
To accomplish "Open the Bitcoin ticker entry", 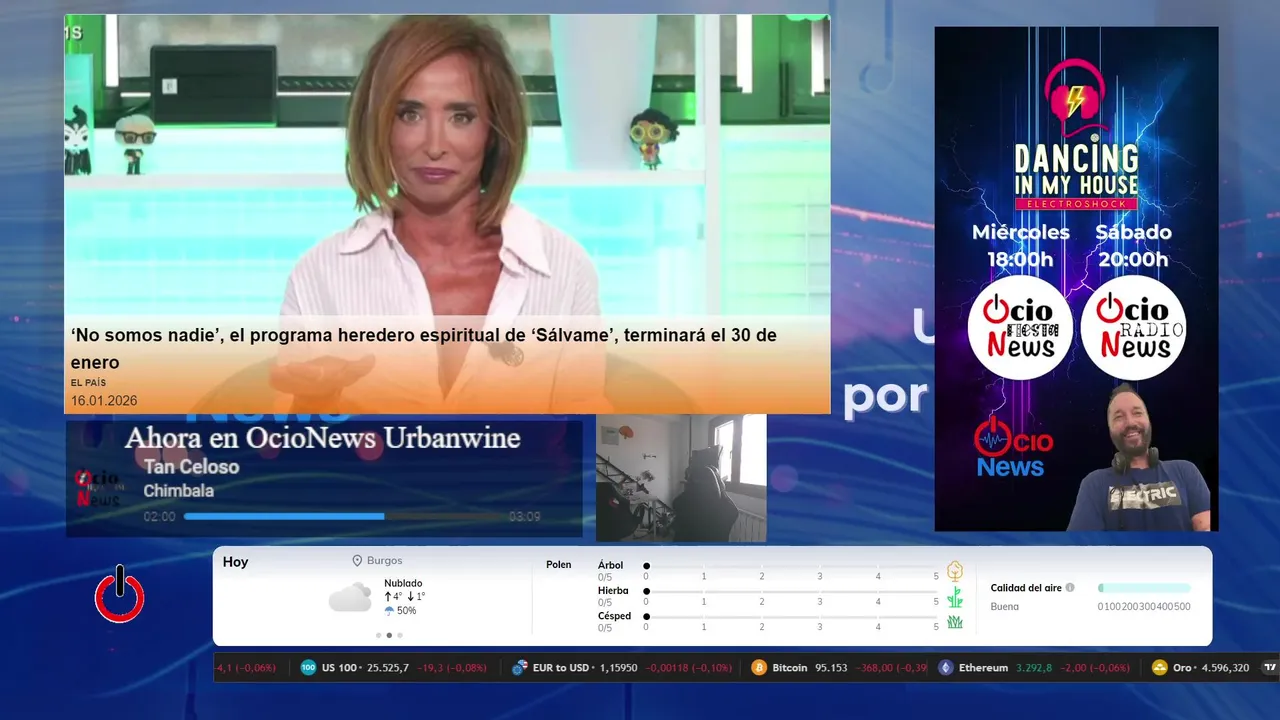I will (837, 668).
